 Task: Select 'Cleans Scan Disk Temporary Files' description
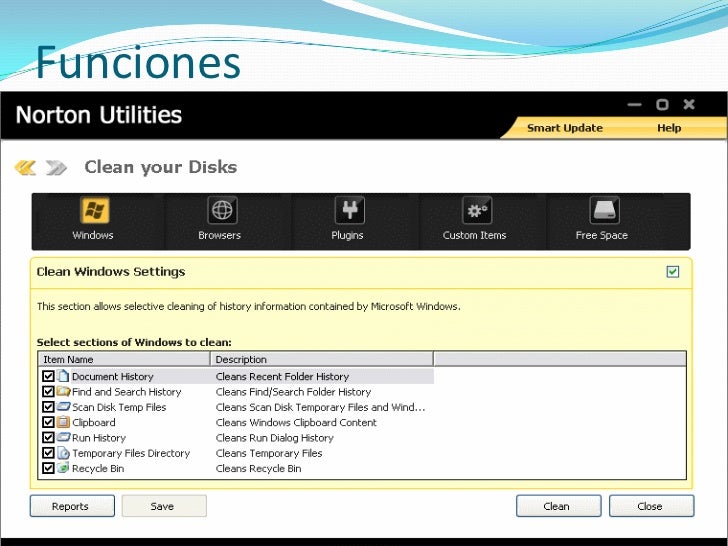pos(320,407)
